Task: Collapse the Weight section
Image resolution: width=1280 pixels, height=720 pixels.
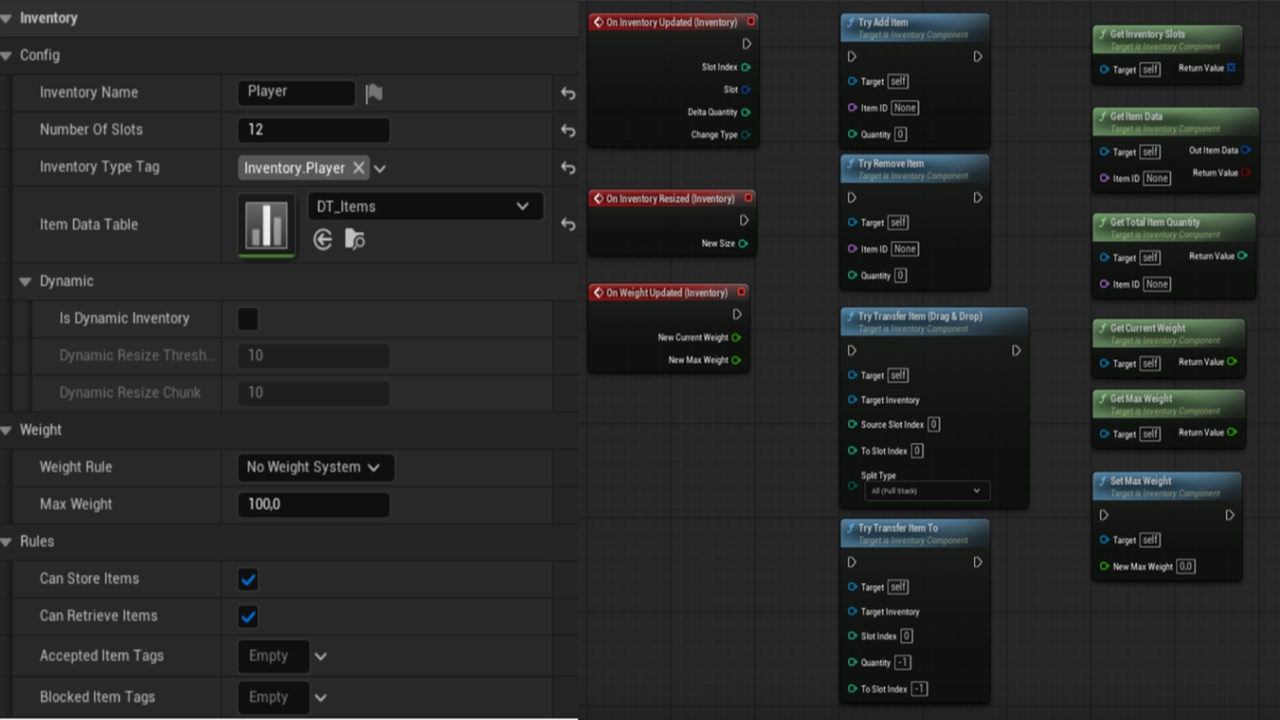Action: (7, 430)
